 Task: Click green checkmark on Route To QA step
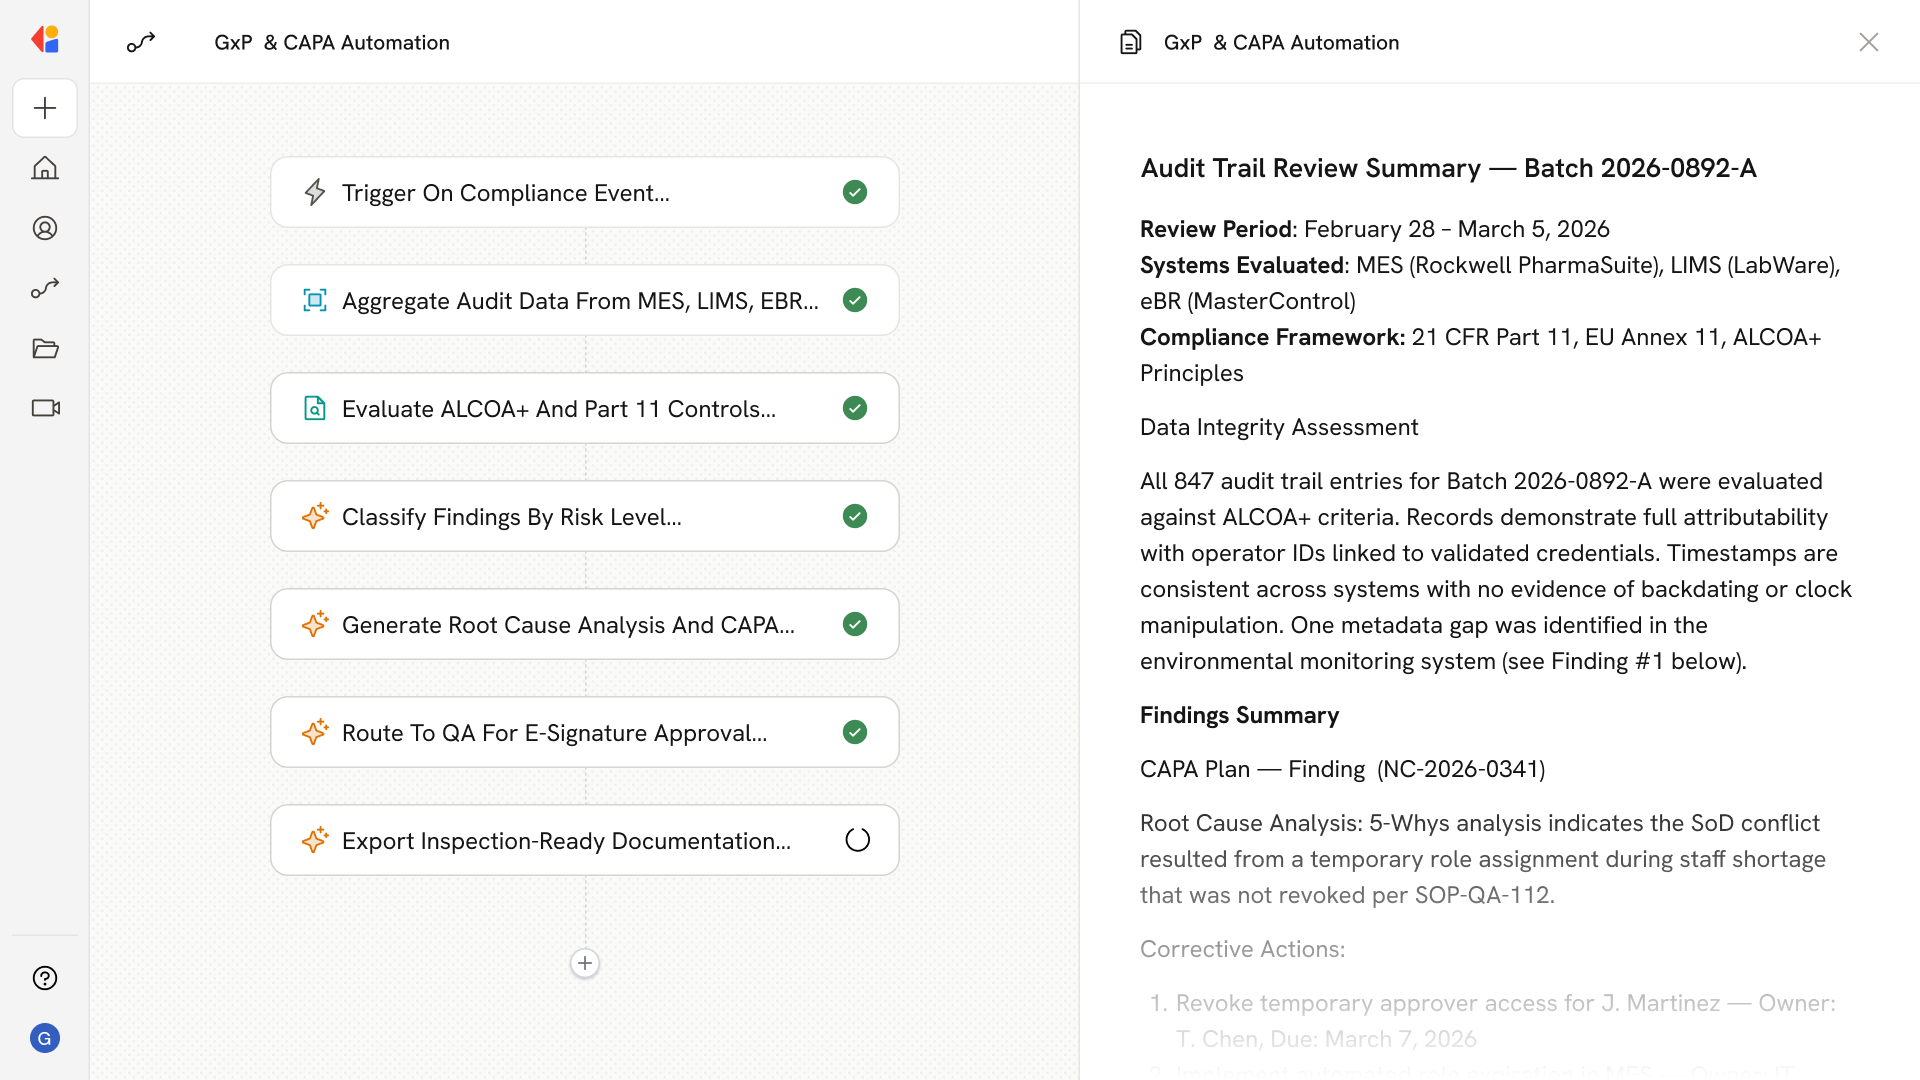pos(855,732)
